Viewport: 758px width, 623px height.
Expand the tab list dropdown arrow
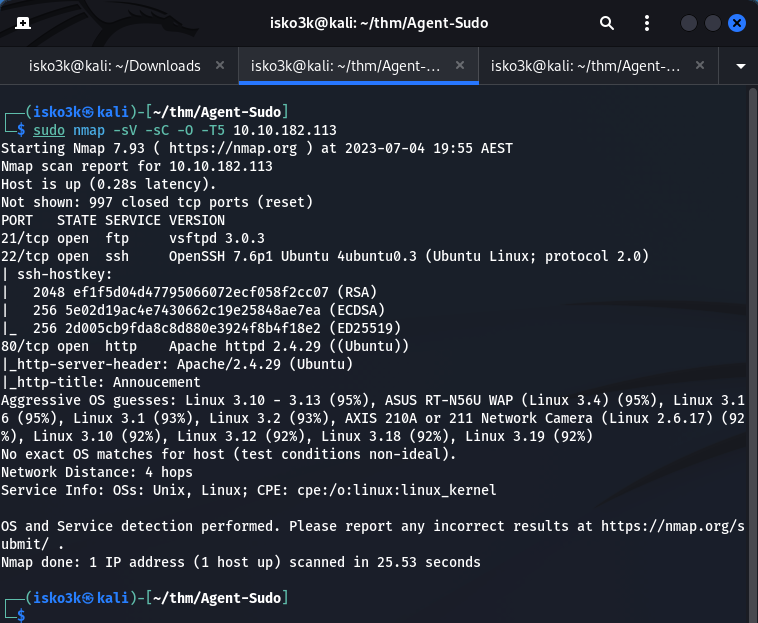(740, 66)
